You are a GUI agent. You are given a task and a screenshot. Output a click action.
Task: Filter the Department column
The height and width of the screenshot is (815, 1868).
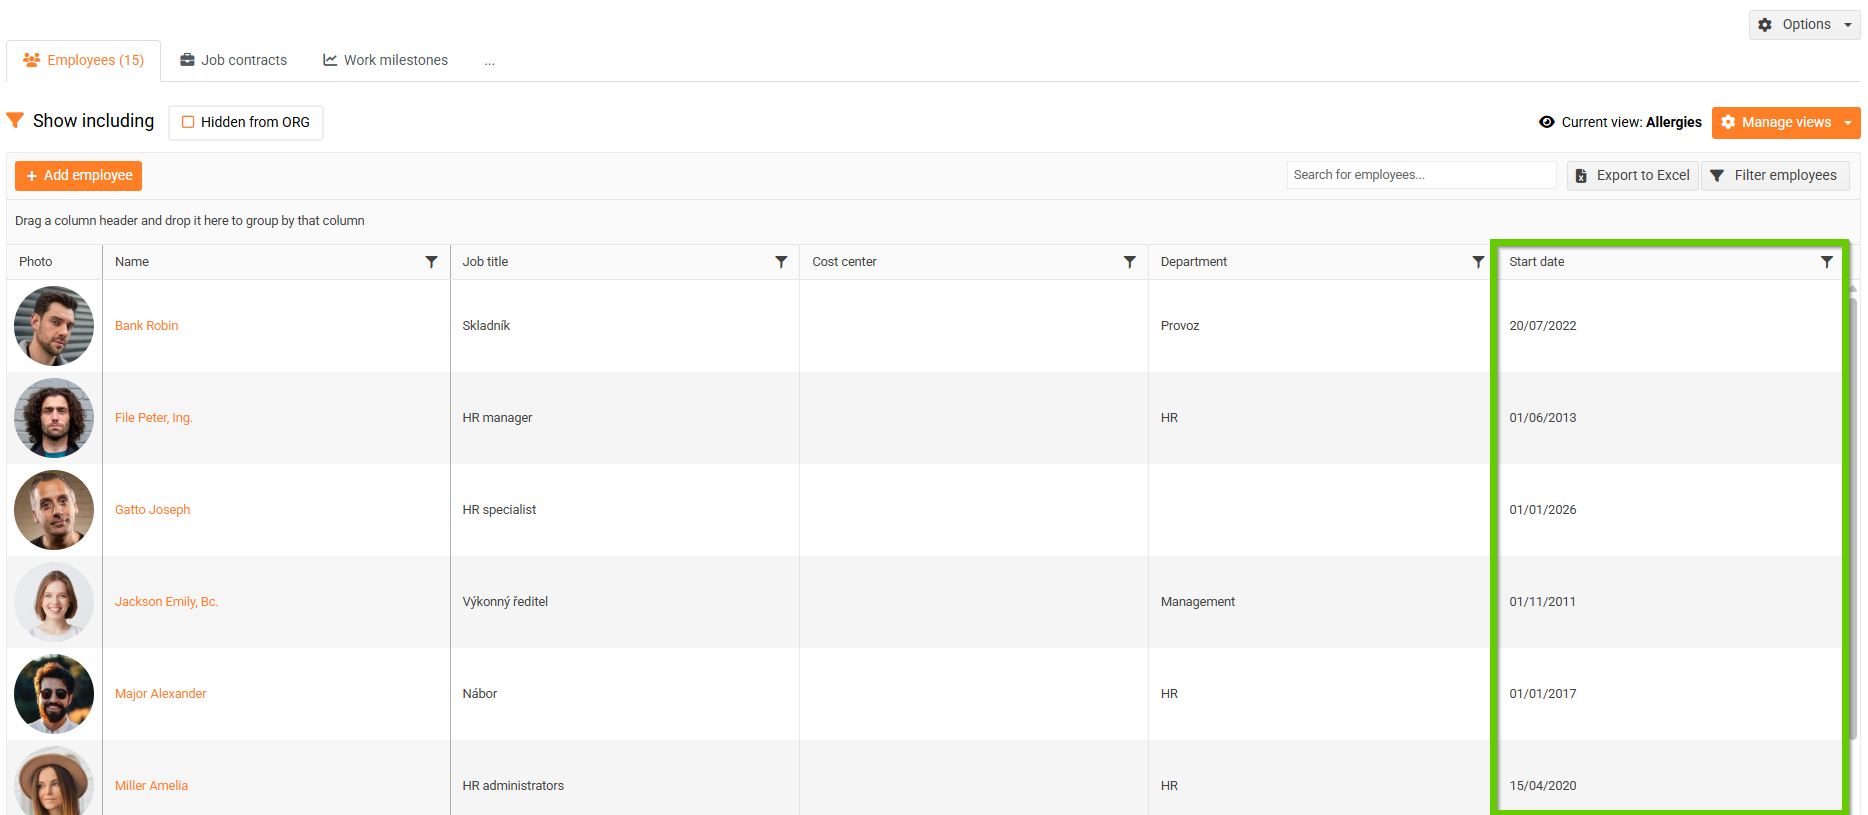coord(1478,262)
